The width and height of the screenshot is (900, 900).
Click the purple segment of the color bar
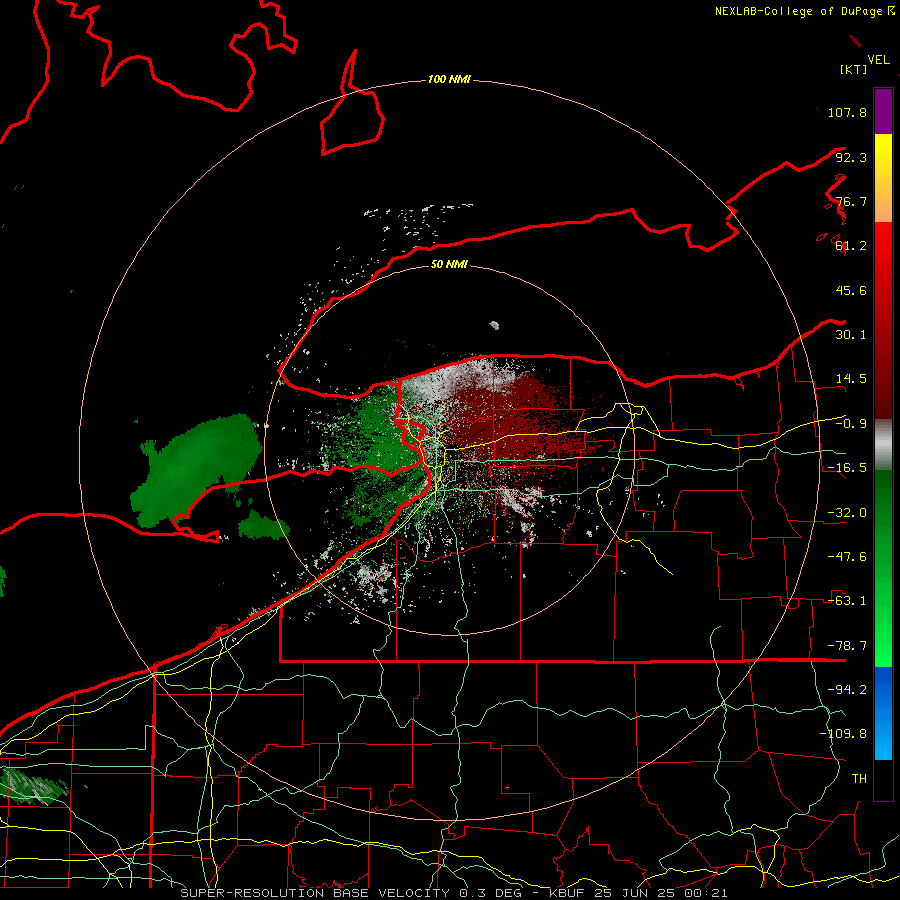(883, 111)
